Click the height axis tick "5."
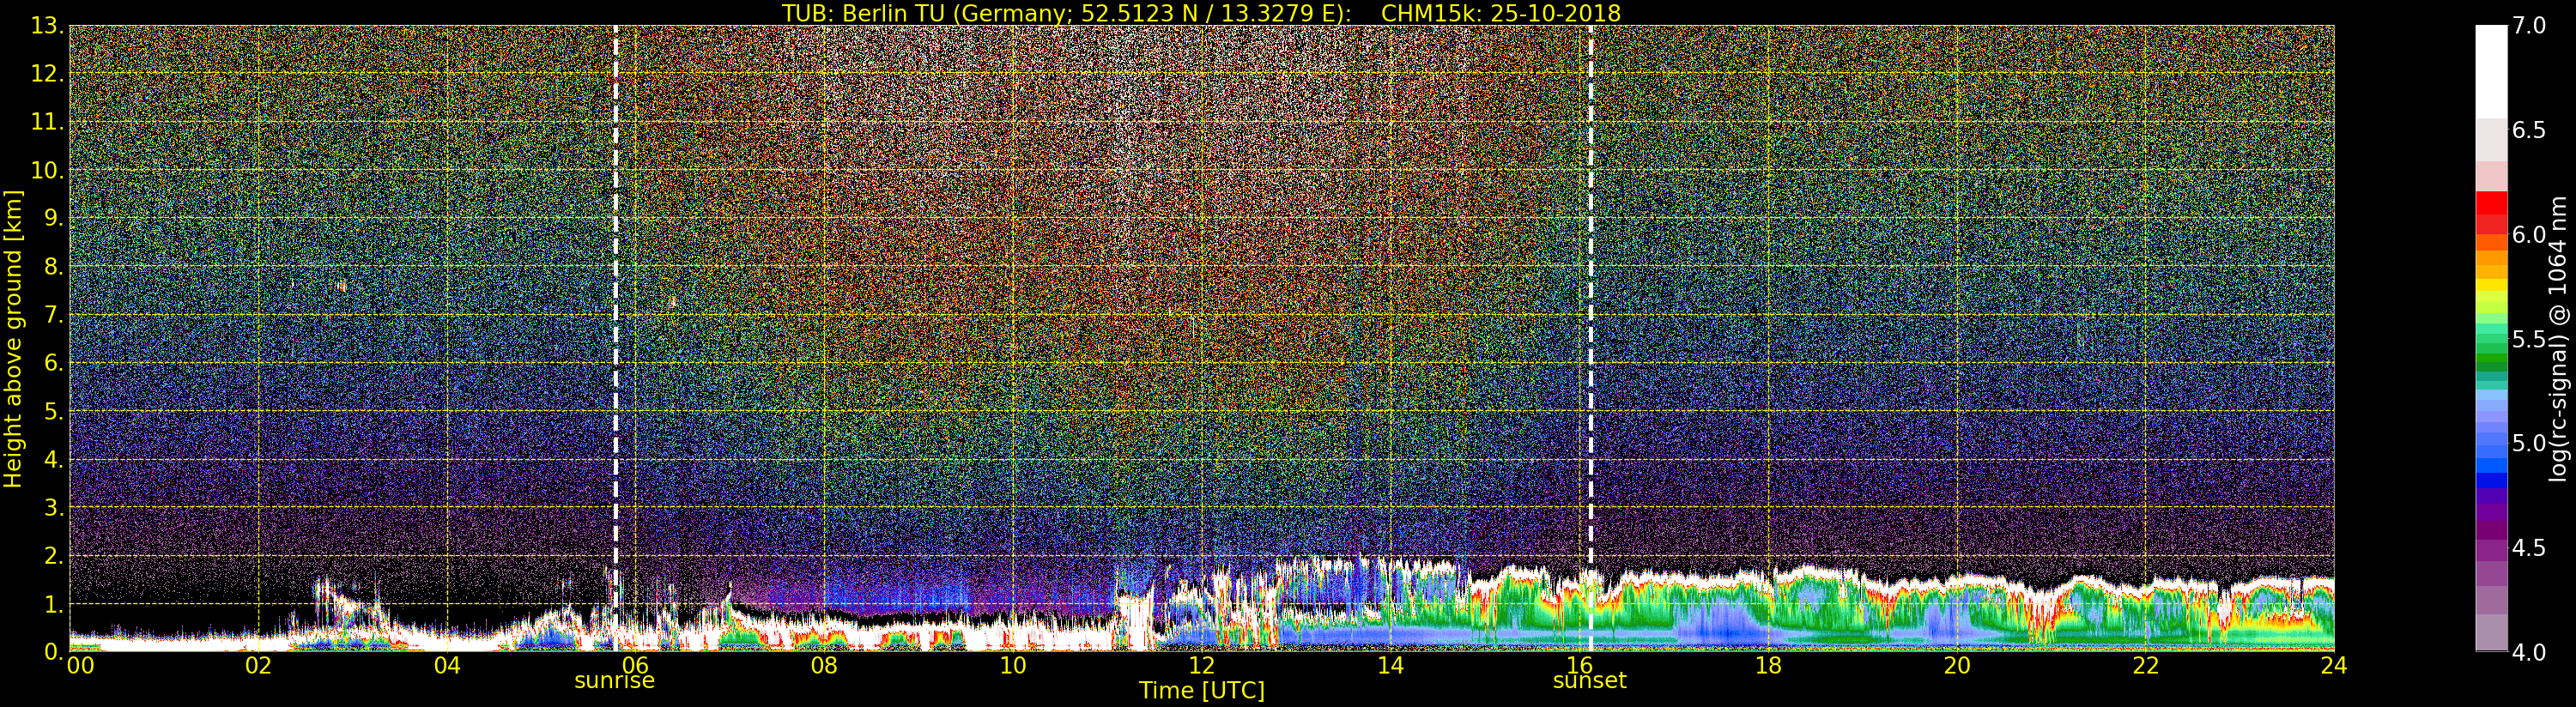Screen dimensions: 2576x707 point(54,411)
